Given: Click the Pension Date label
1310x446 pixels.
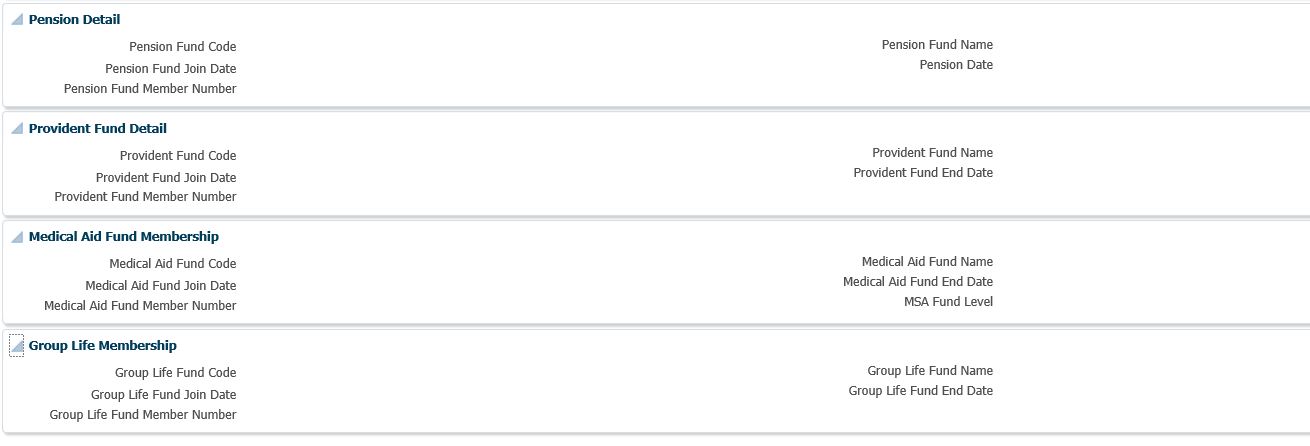Looking at the screenshot, I should [x=956, y=65].
